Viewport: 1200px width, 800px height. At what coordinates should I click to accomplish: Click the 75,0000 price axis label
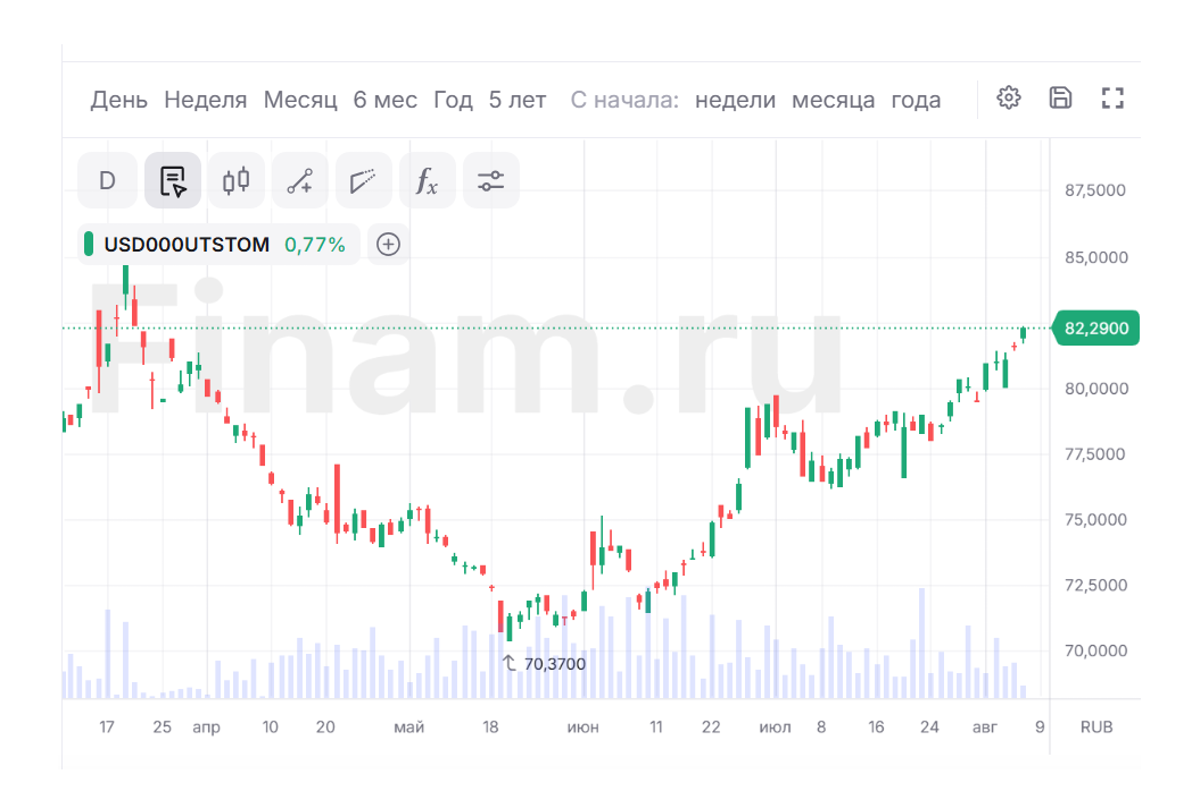(x=1097, y=519)
